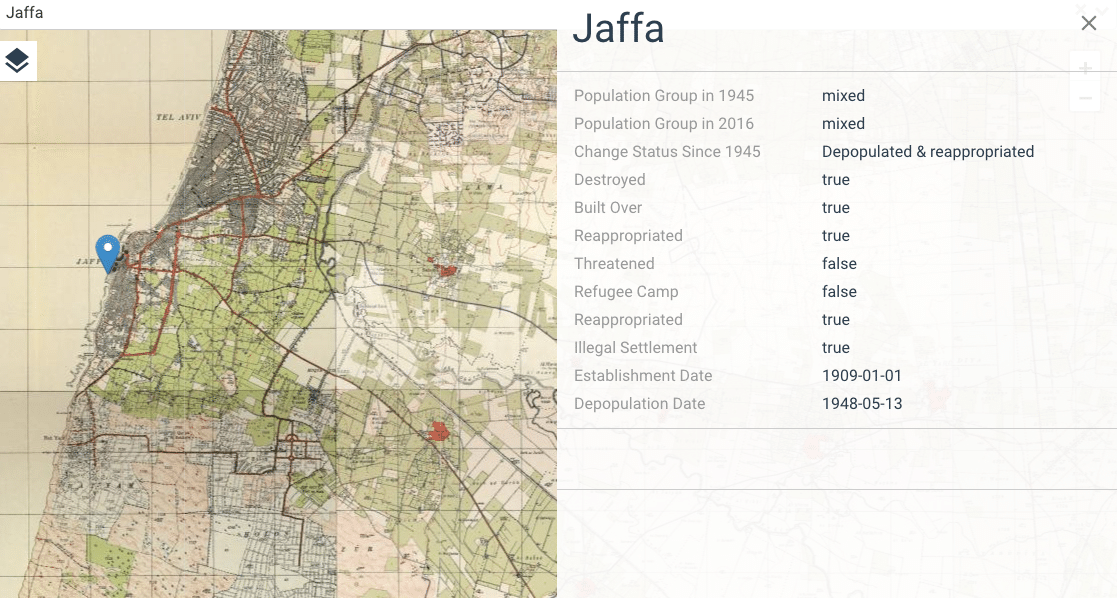Close the Jaffa details panel
The image size is (1117, 598).
(1089, 22)
